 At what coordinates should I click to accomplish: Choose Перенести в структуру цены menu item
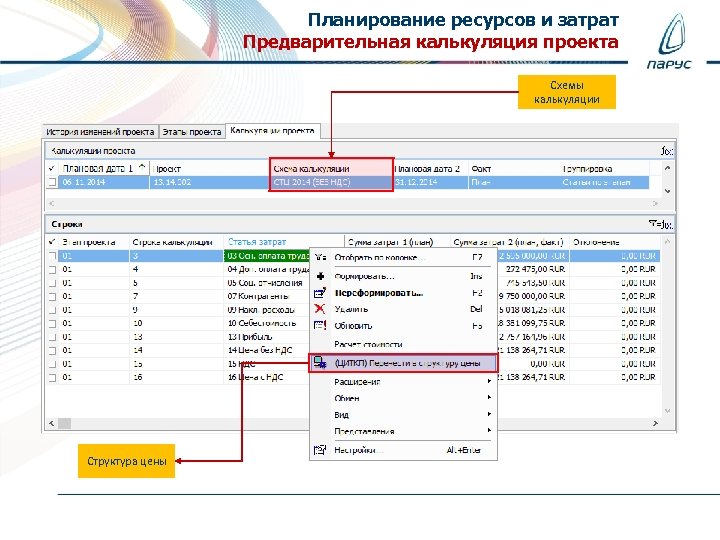pyautogui.click(x=403, y=363)
